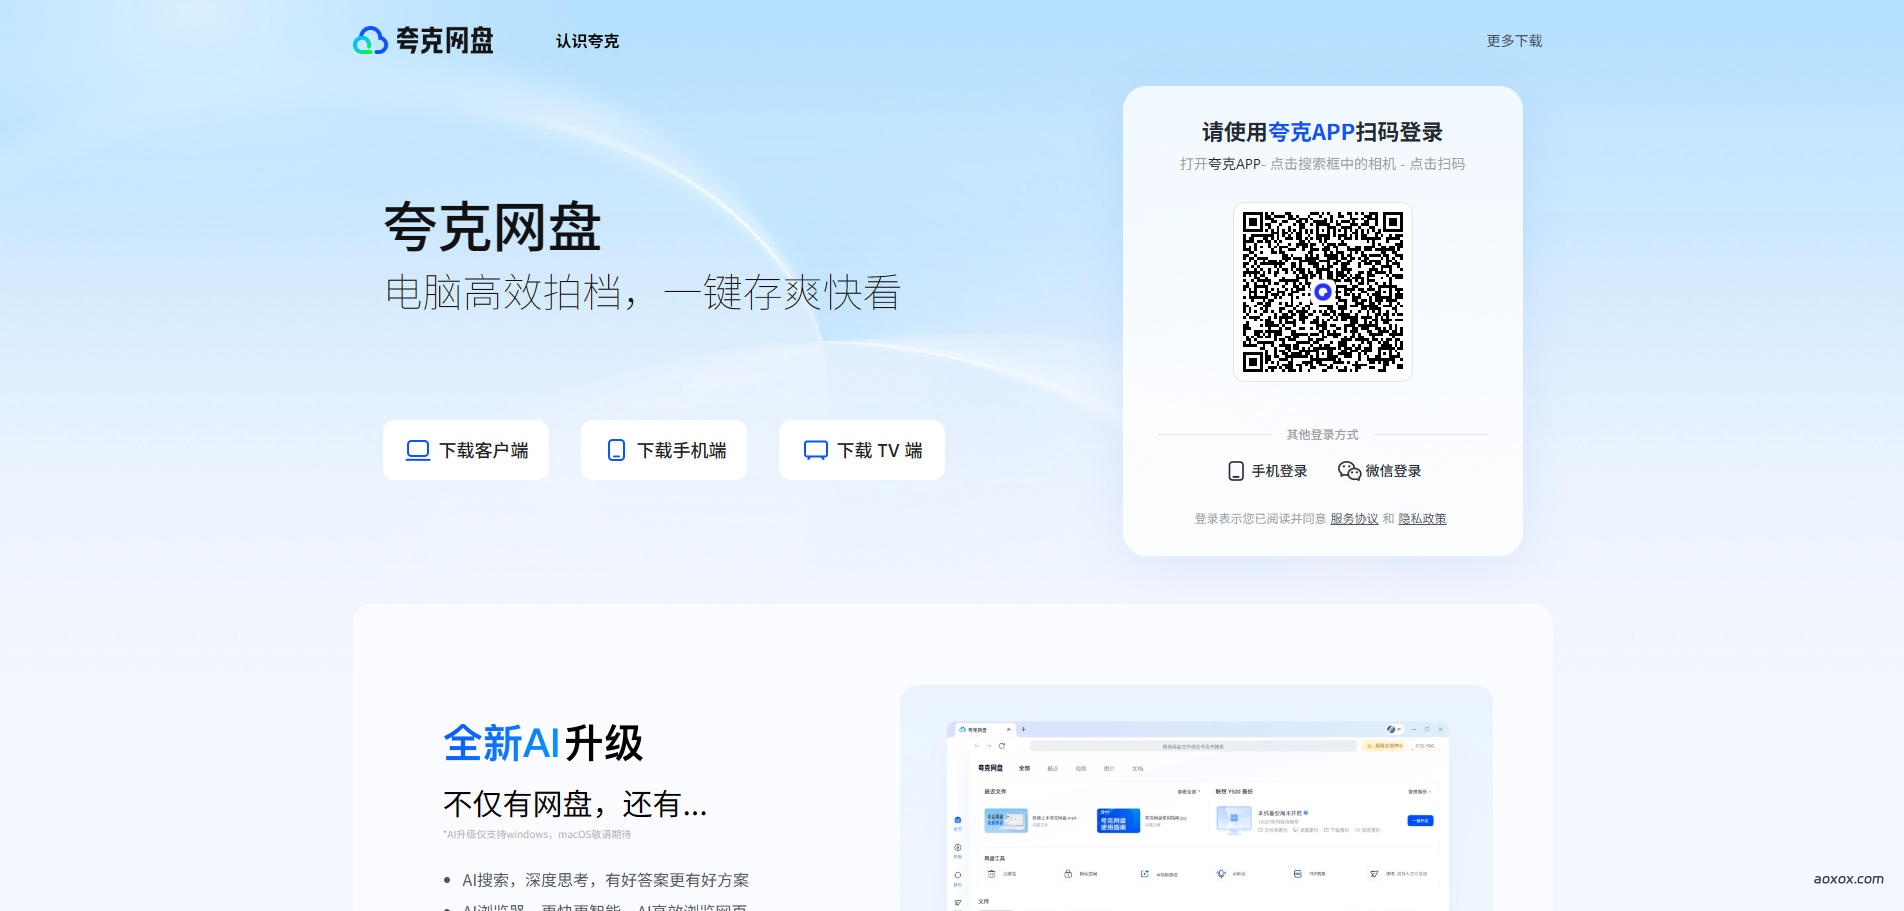Click the 更多下载 link

[1513, 40]
